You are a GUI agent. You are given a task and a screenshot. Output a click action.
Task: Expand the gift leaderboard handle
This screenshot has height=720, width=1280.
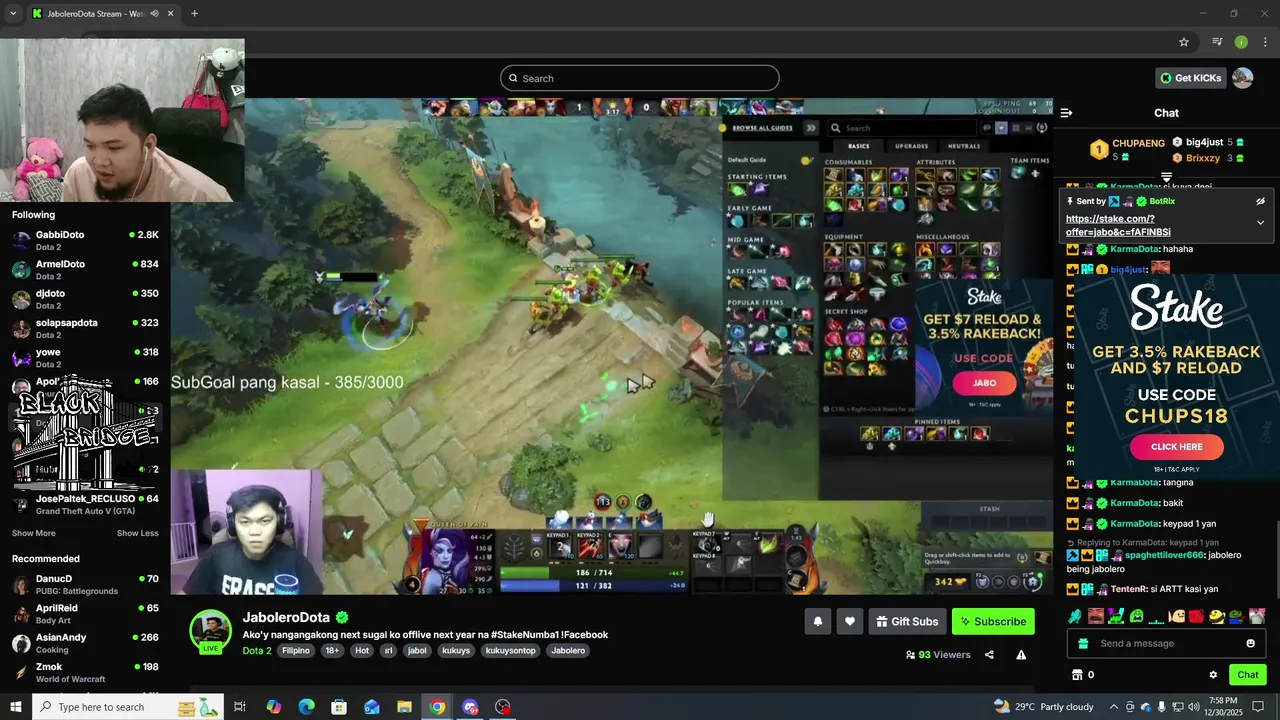[1166, 177]
